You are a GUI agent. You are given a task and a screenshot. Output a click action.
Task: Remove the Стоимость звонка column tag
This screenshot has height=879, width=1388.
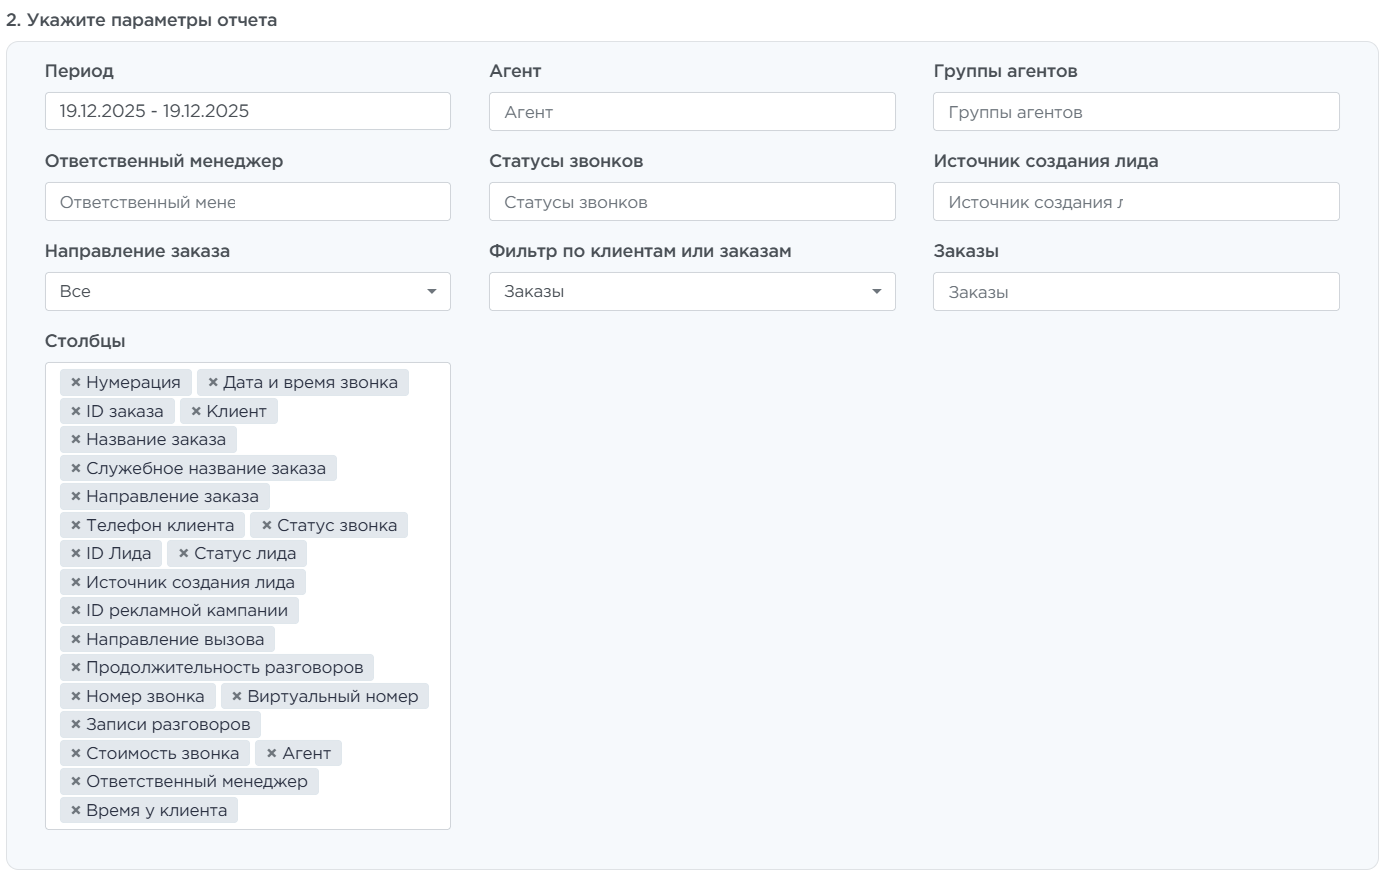(x=75, y=753)
